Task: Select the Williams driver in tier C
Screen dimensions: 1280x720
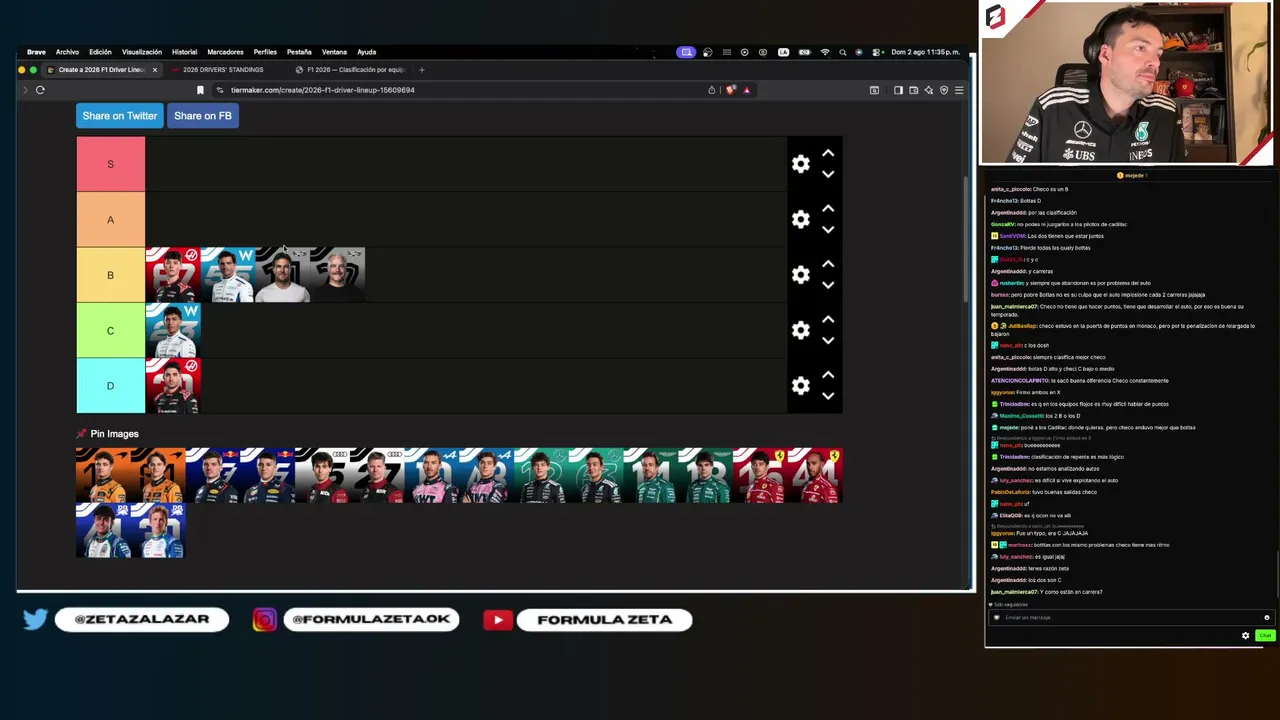Action: (173, 330)
